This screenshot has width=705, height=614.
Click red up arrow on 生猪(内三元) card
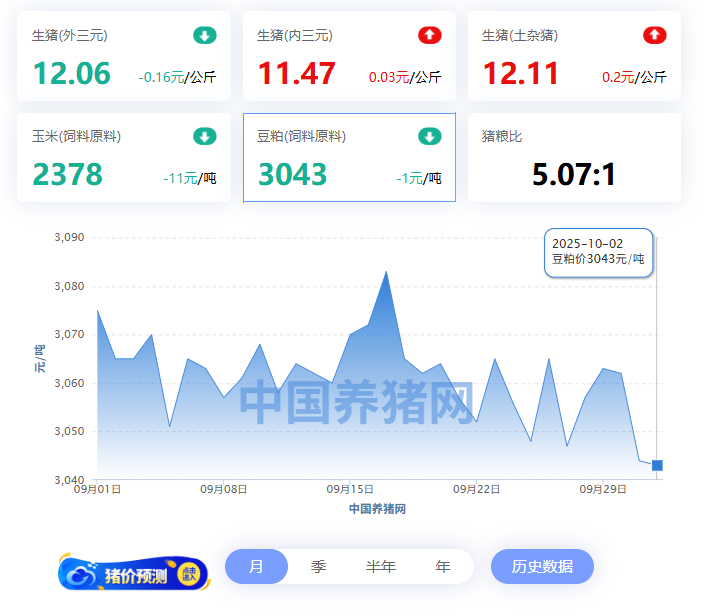click(429, 36)
